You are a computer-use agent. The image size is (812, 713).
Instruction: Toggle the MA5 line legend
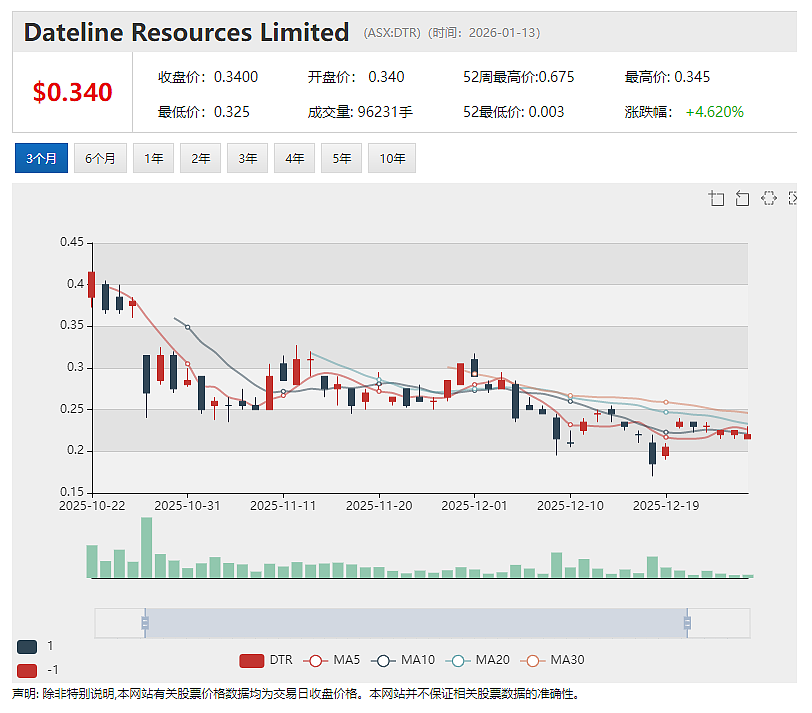[x=331, y=660]
